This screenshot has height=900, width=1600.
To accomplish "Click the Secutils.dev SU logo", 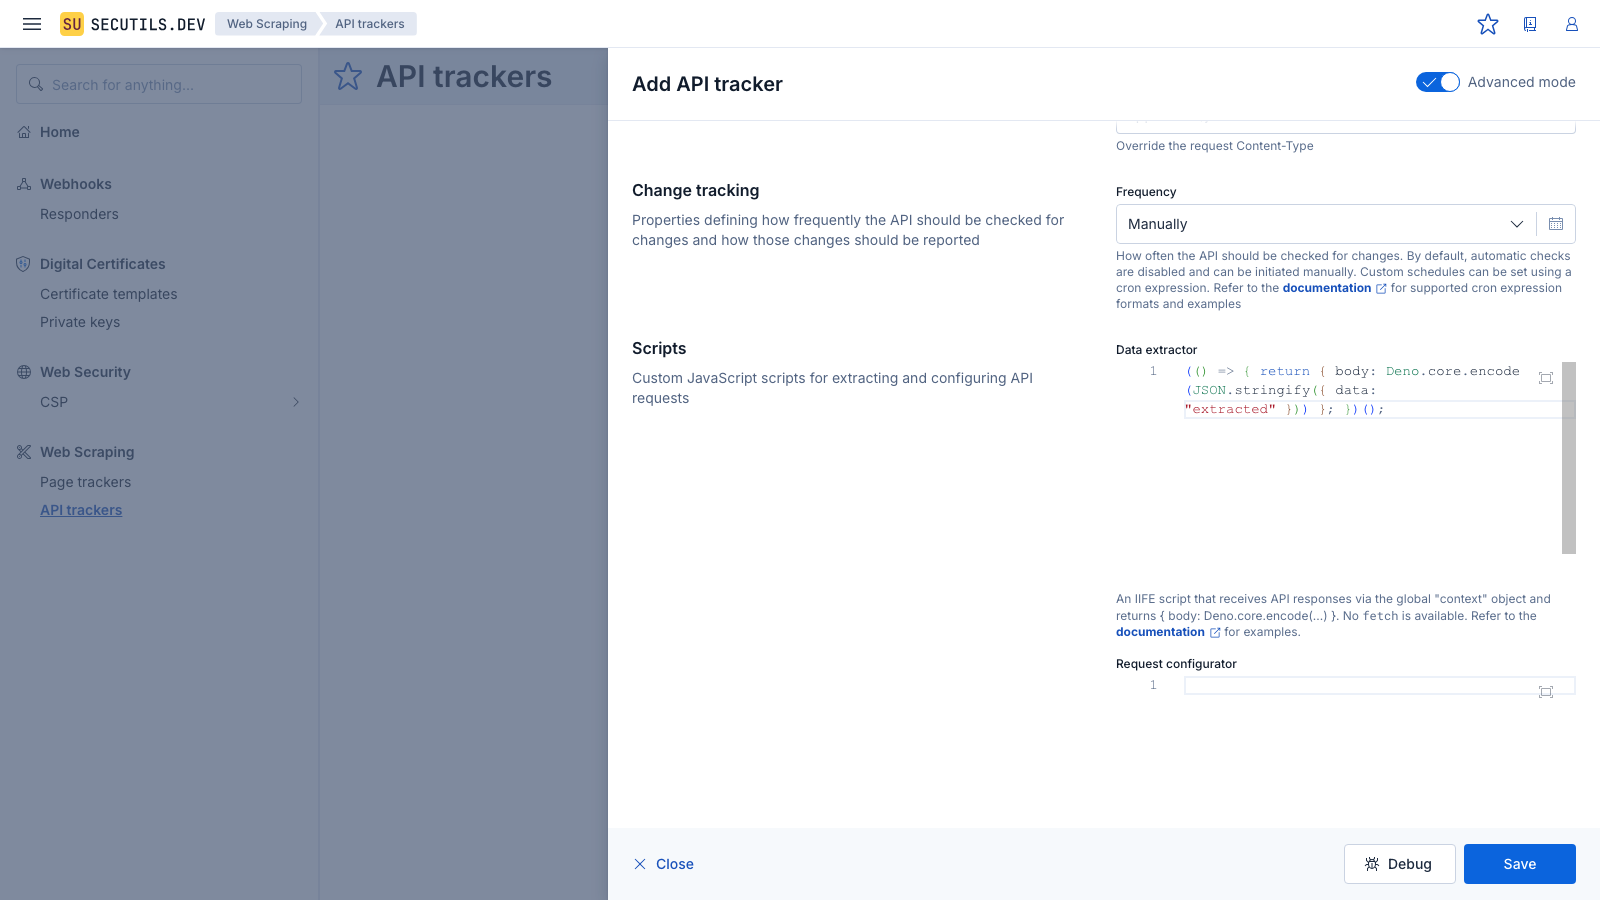I will pos(72,24).
